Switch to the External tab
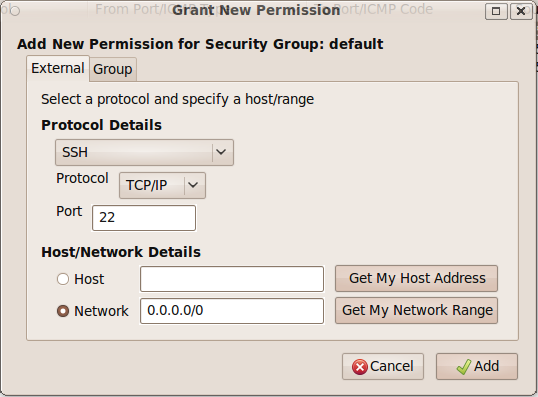This screenshot has height=397, width=538. 58,68
